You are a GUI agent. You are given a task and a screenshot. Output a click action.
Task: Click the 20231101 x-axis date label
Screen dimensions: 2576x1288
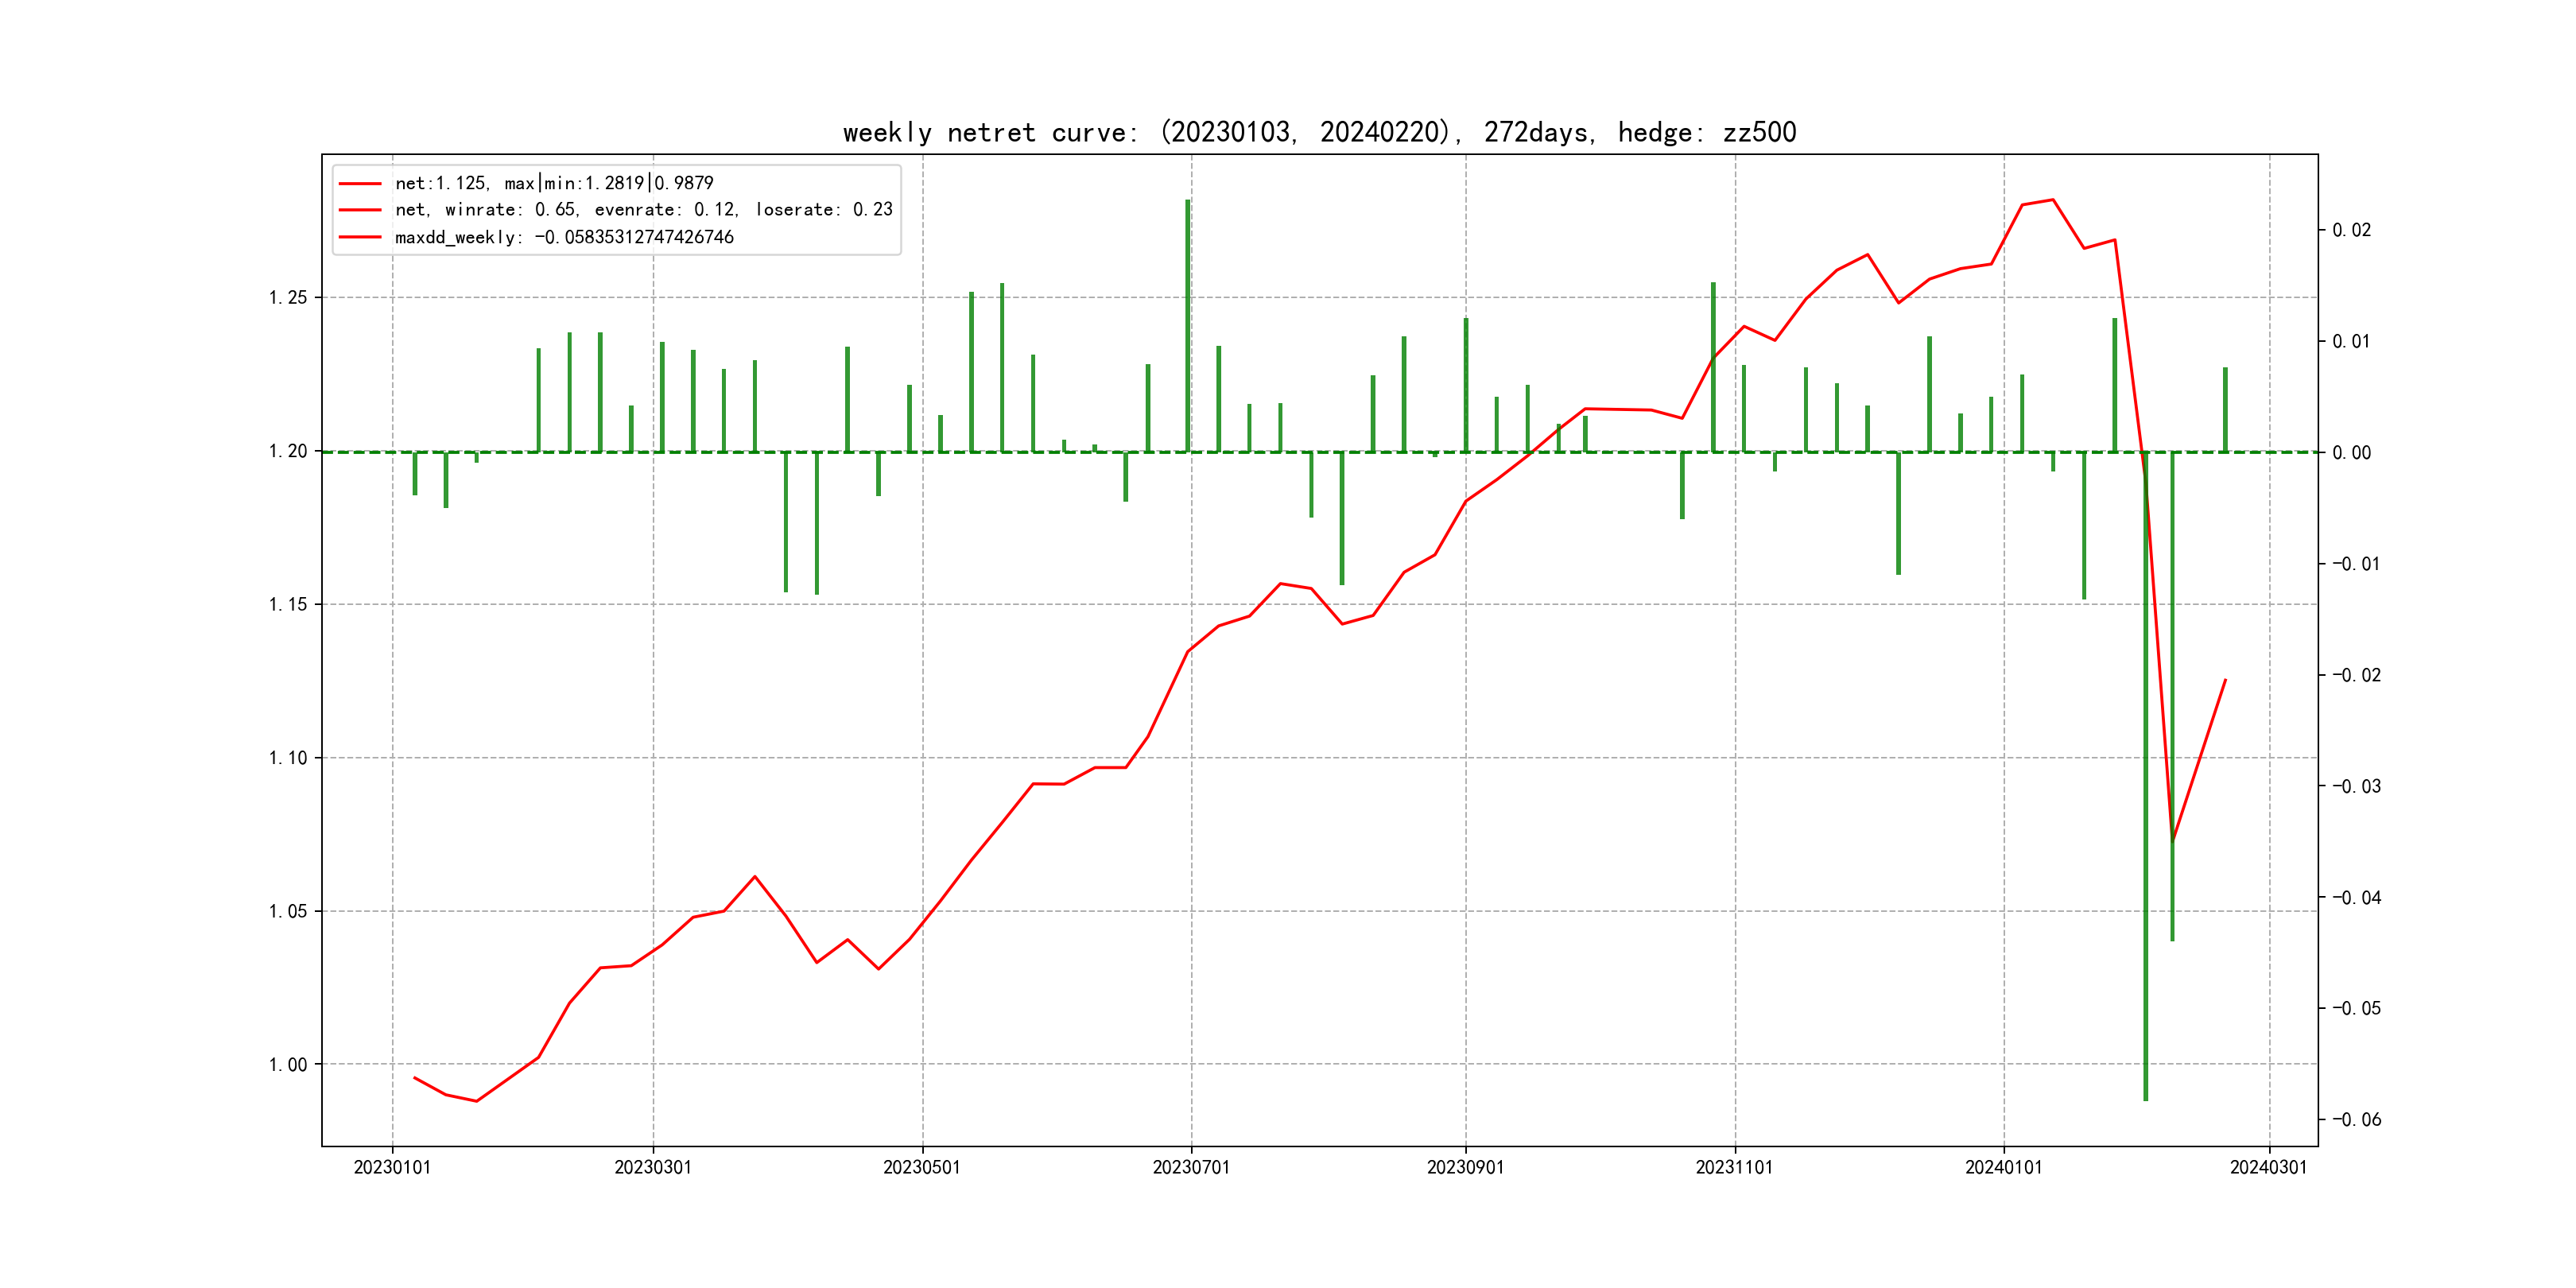(1734, 1167)
